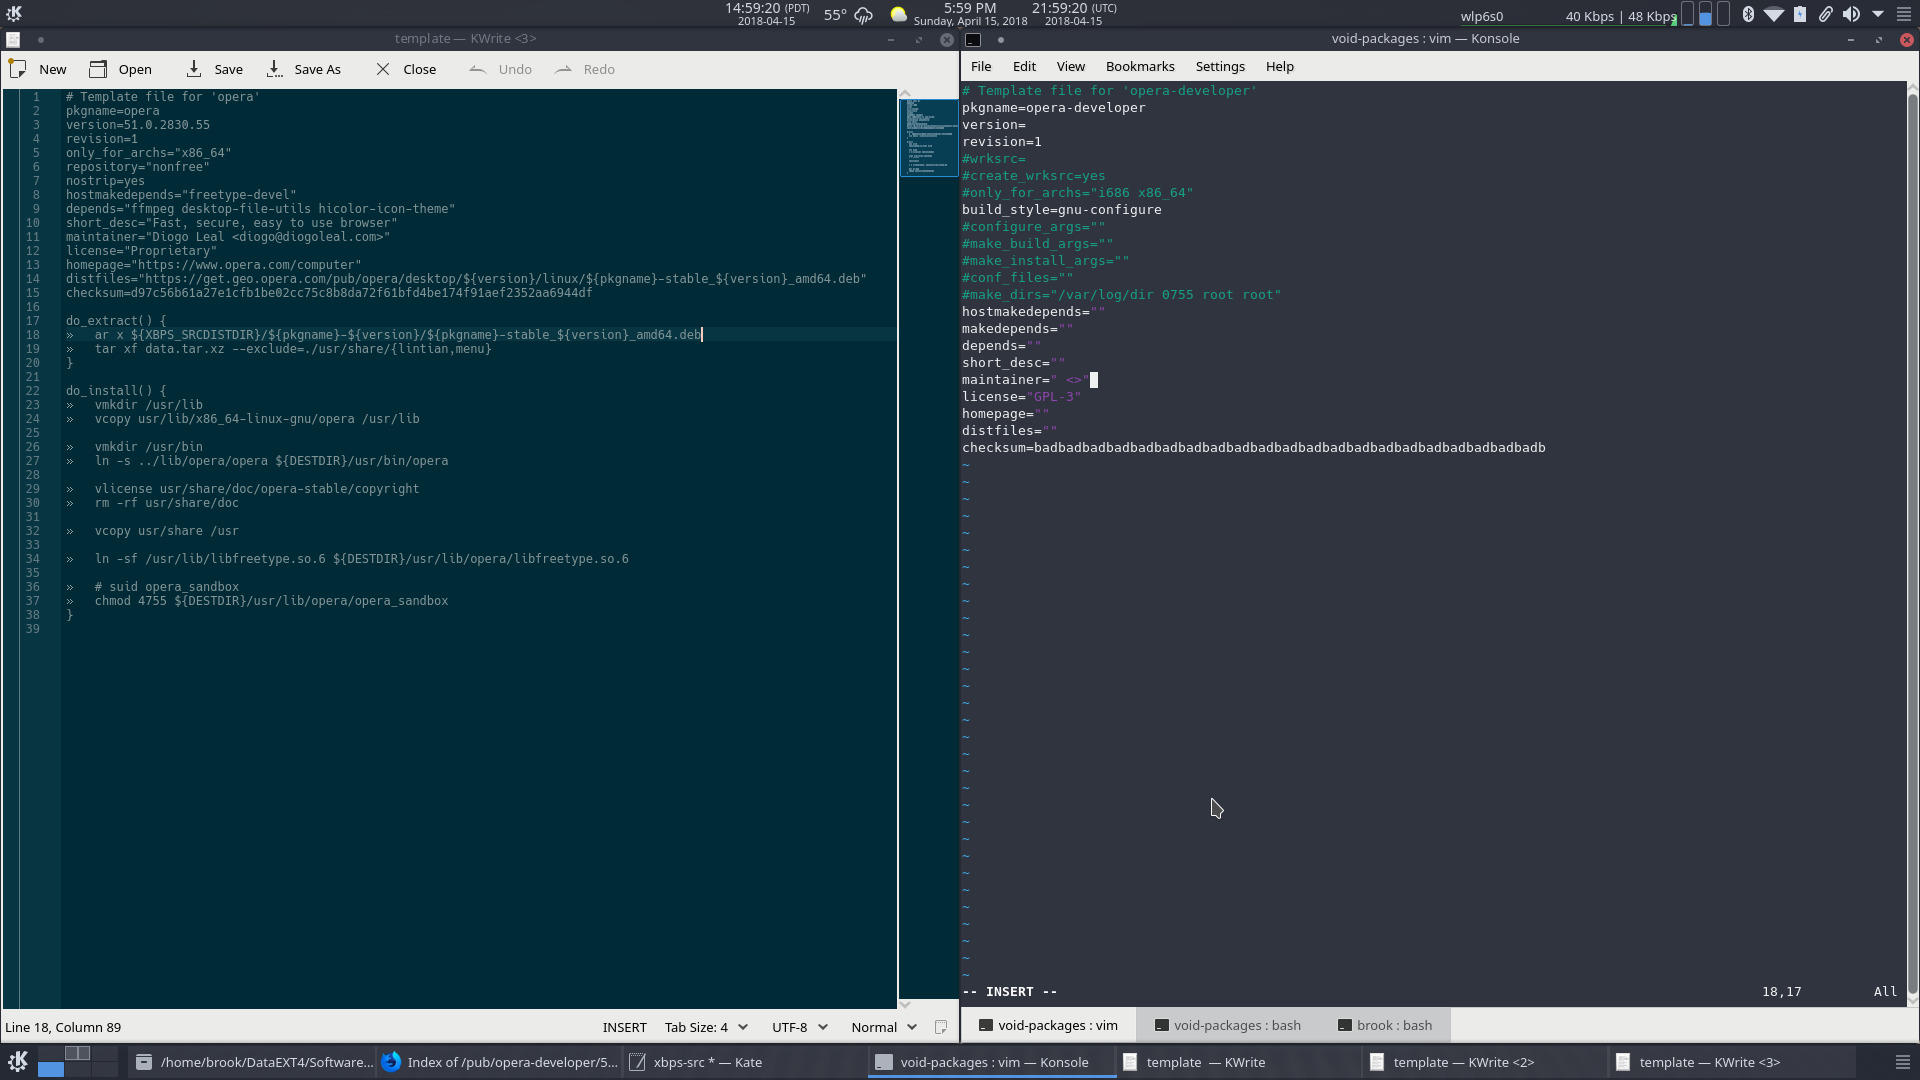Viewport: 1920px width, 1080px height.
Task: Open the Normal highlighting mode dropdown
Action: [x=884, y=1027]
